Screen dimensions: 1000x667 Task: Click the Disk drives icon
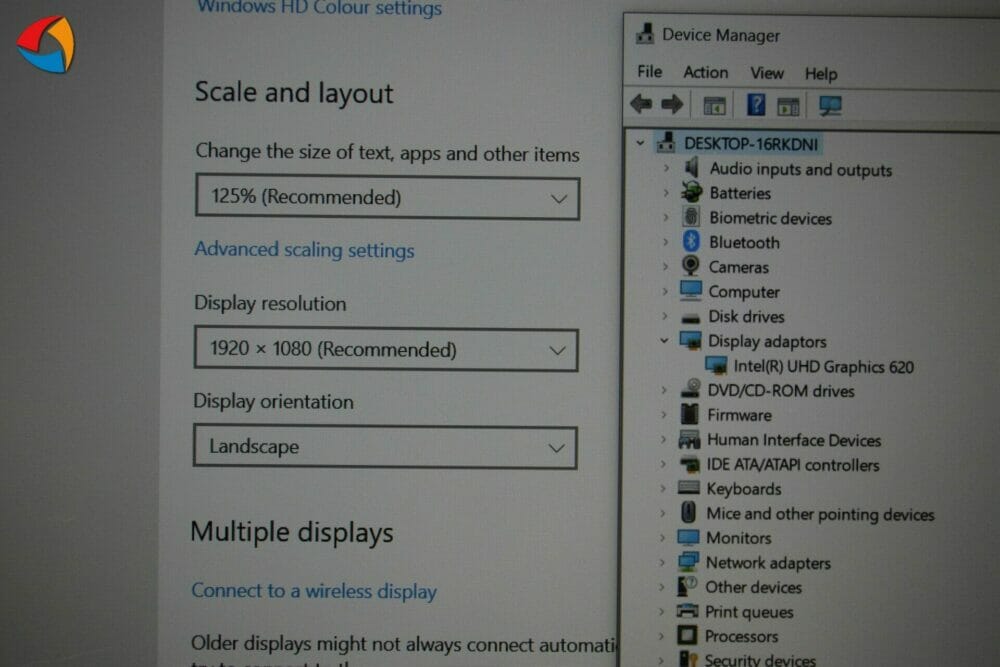[x=690, y=317]
